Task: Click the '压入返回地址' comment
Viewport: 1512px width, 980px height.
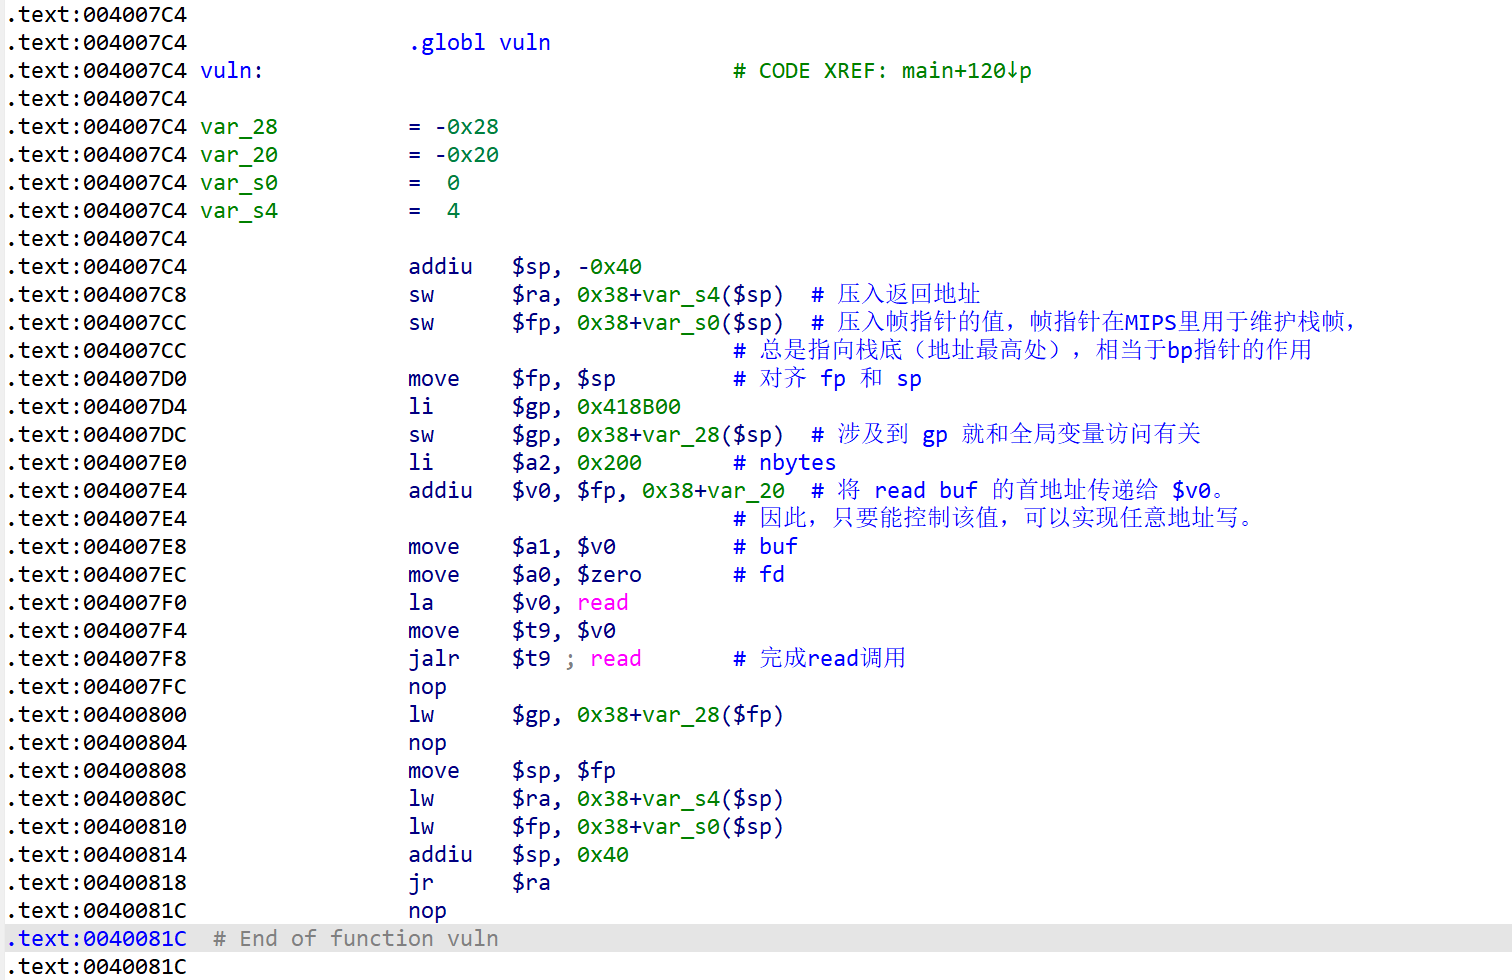Action: pyautogui.click(x=896, y=294)
